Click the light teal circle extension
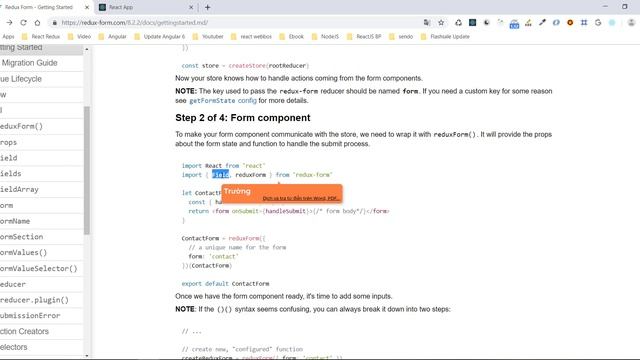The width and height of the screenshot is (640, 360). [x=612, y=23]
